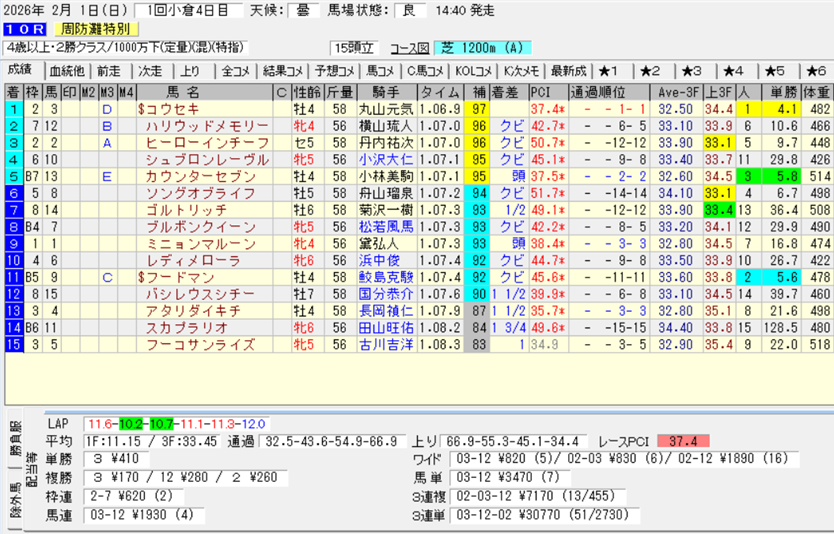Click the D mark beside コウセキ
Image resolution: width=834 pixels, height=534 pixels.
107,109
